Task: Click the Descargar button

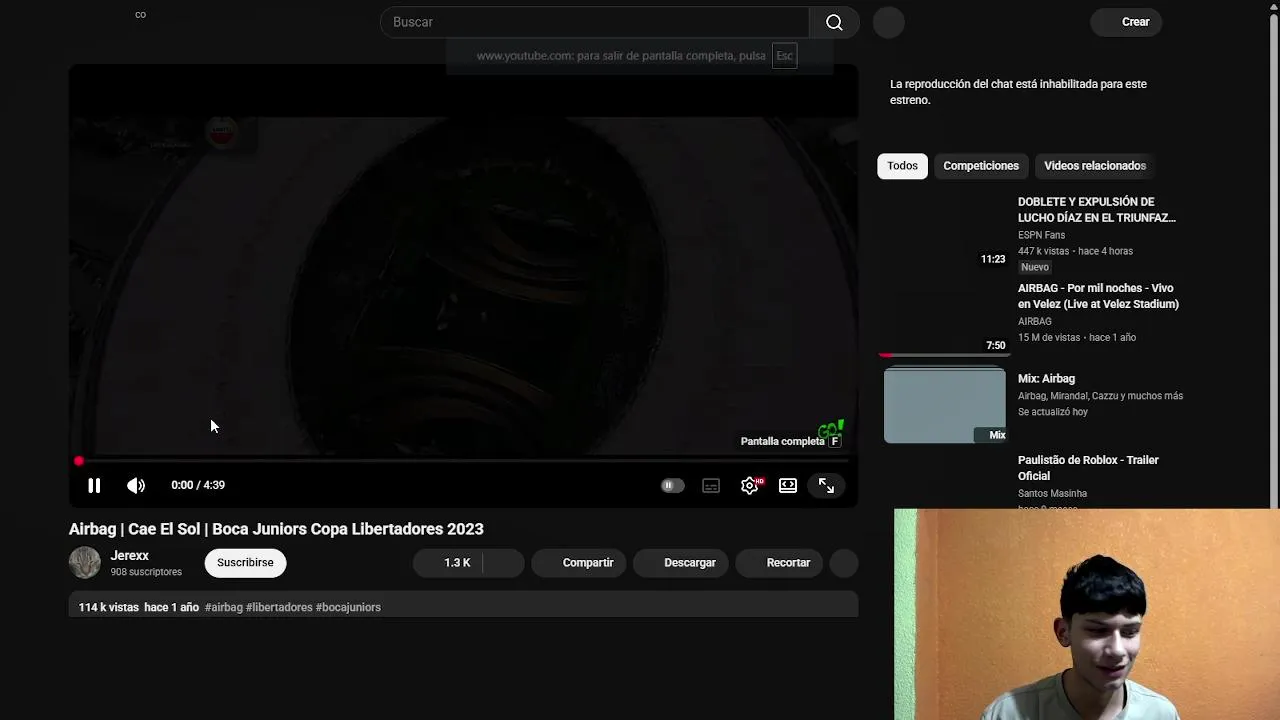Action: [680, 563]
